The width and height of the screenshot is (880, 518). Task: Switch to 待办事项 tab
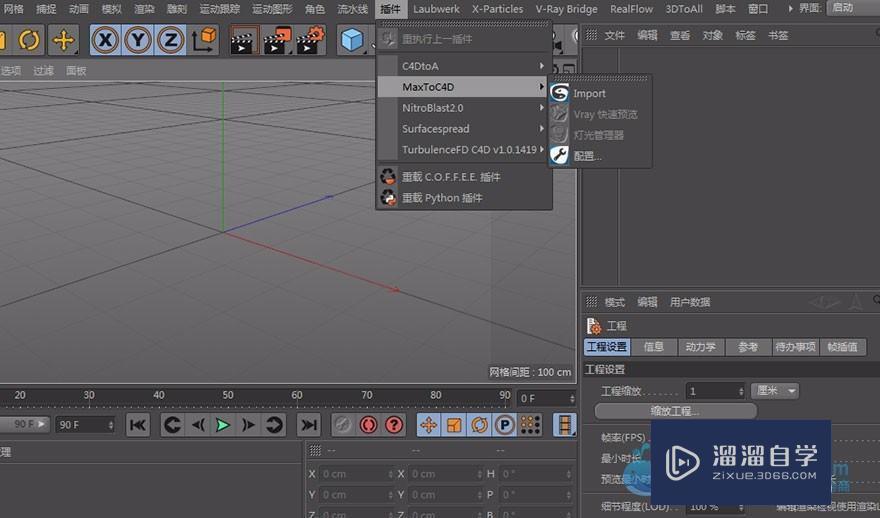(x=795, y=347)
